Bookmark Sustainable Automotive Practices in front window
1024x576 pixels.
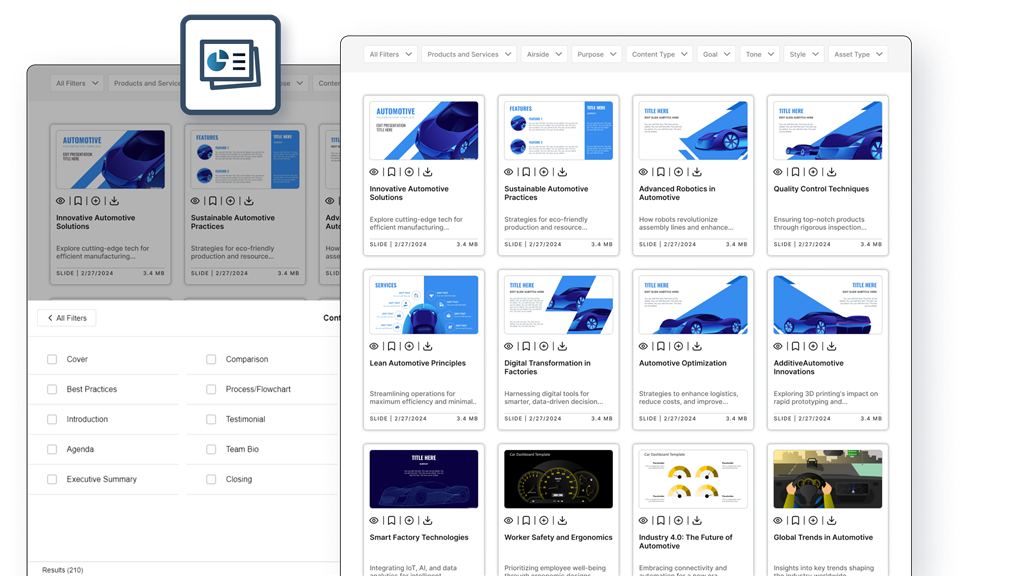(x=526, y=172)
